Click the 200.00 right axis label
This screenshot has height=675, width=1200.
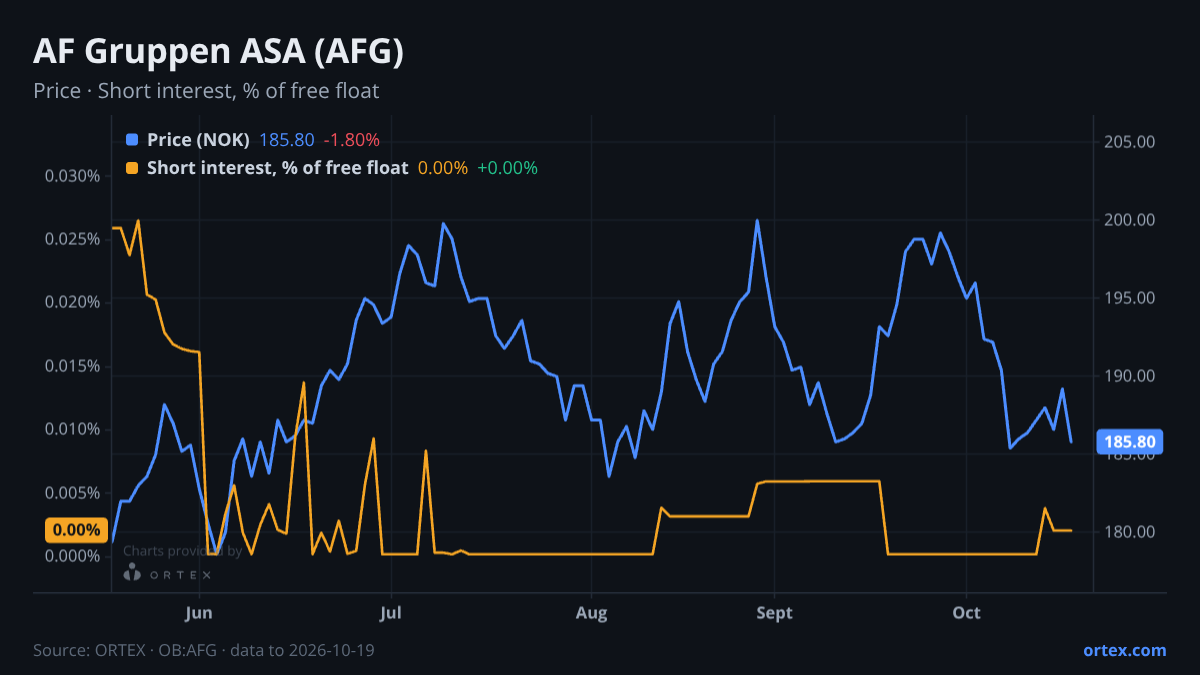click(1129, 220)
